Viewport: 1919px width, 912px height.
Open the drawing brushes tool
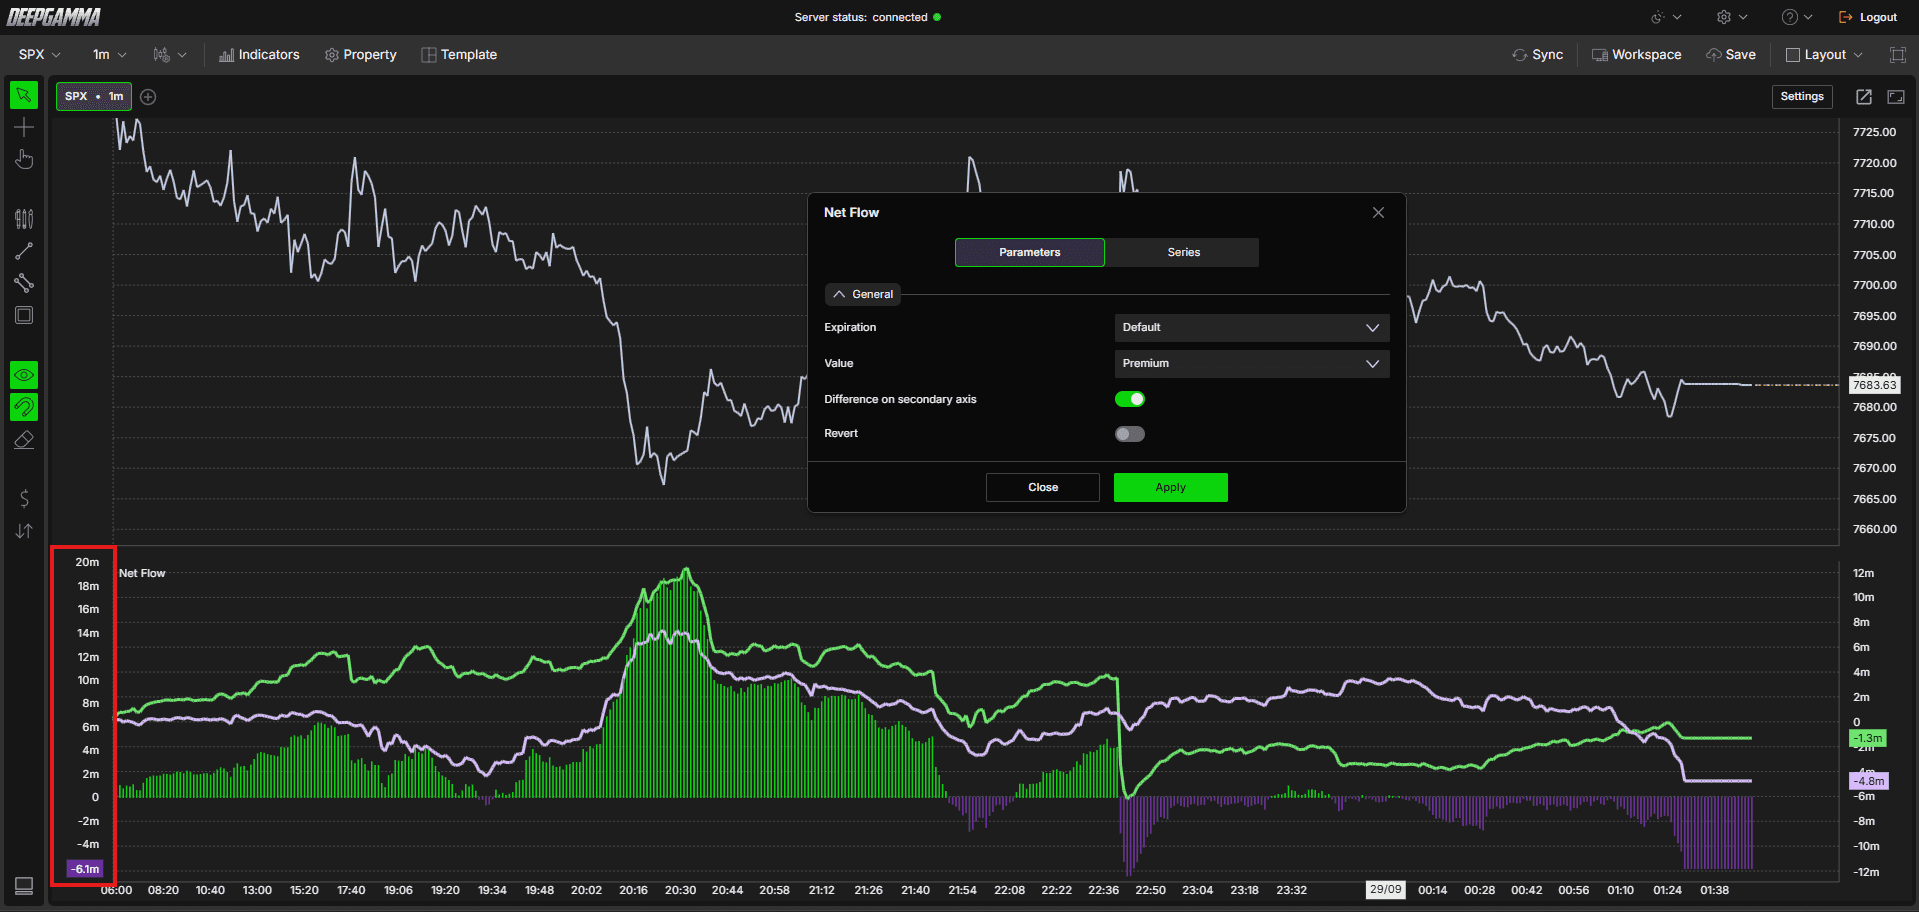24,219
